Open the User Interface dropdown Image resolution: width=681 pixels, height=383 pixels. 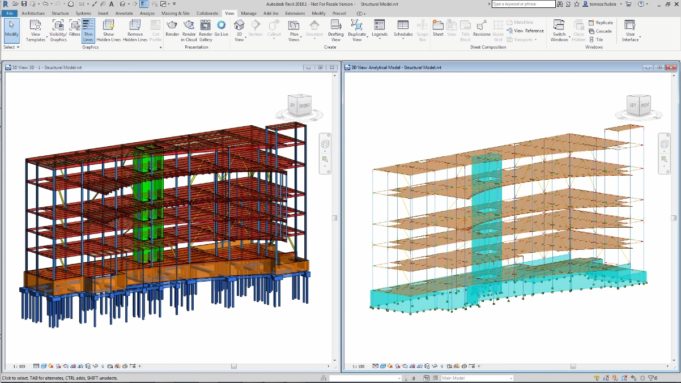pyautogui.click(x=630, y=30)
